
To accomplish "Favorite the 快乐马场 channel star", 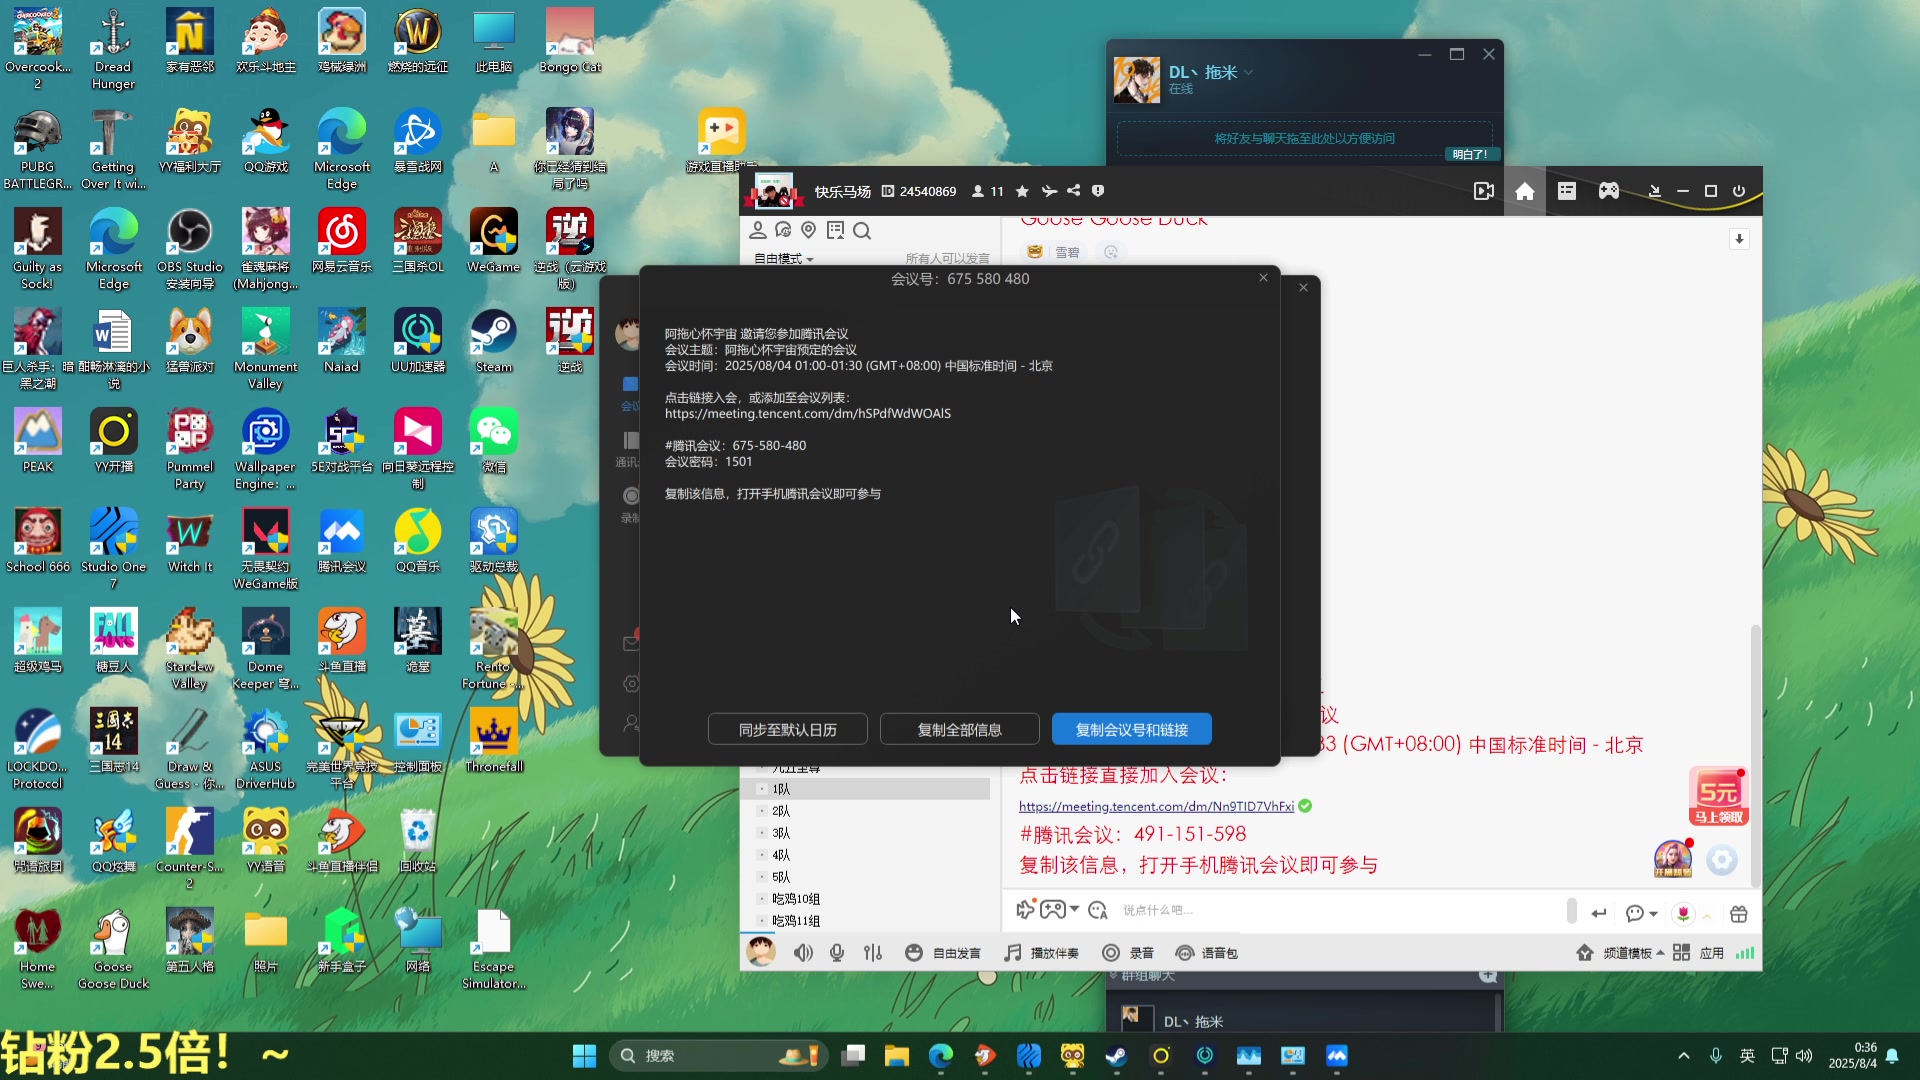I will pos(1022,191).
